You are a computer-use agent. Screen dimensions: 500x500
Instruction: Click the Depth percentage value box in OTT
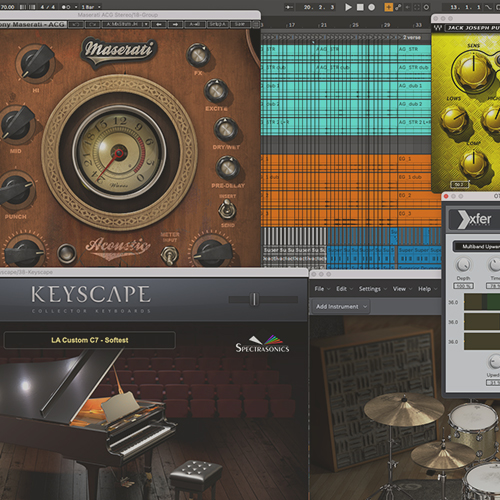pos(463,286)
